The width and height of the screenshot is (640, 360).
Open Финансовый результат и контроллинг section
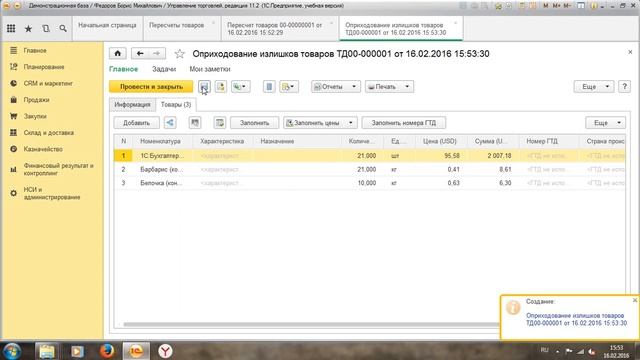[x=58, y=169]
